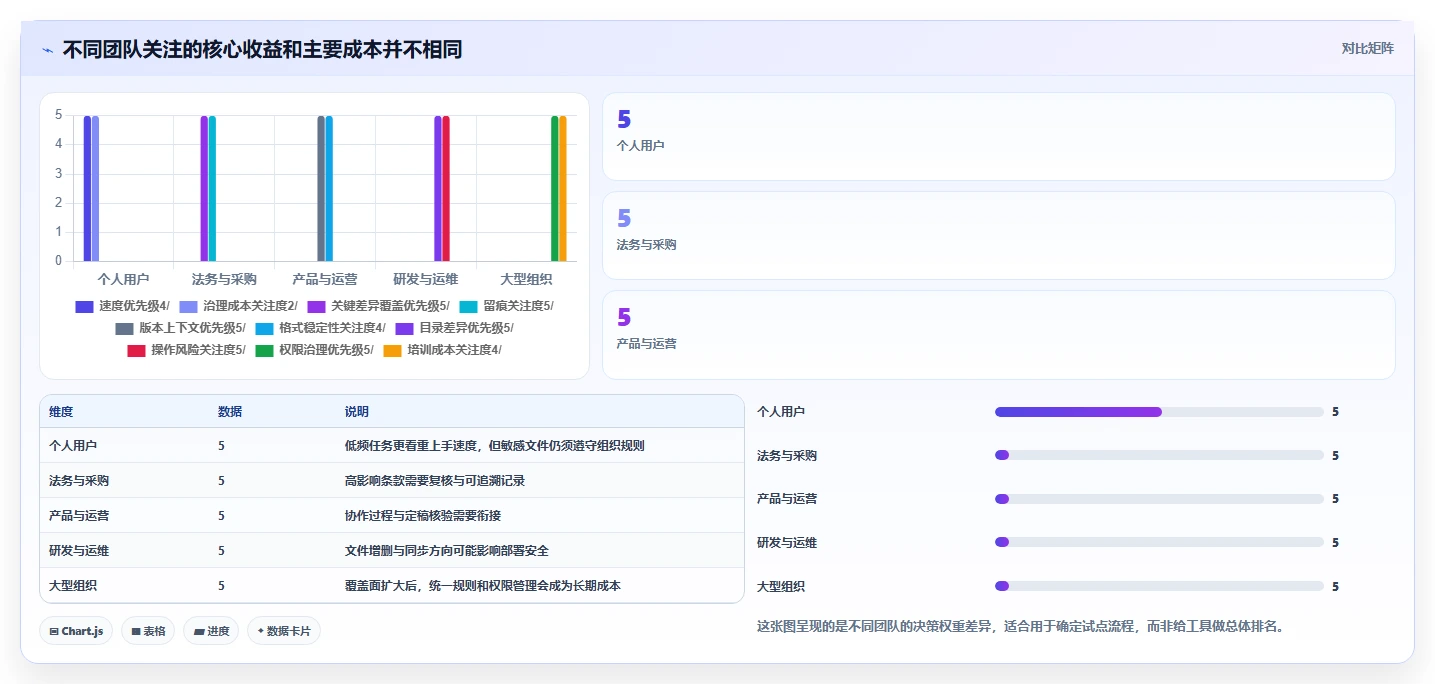Click the 说明 table column header

(x=357, y=412)
